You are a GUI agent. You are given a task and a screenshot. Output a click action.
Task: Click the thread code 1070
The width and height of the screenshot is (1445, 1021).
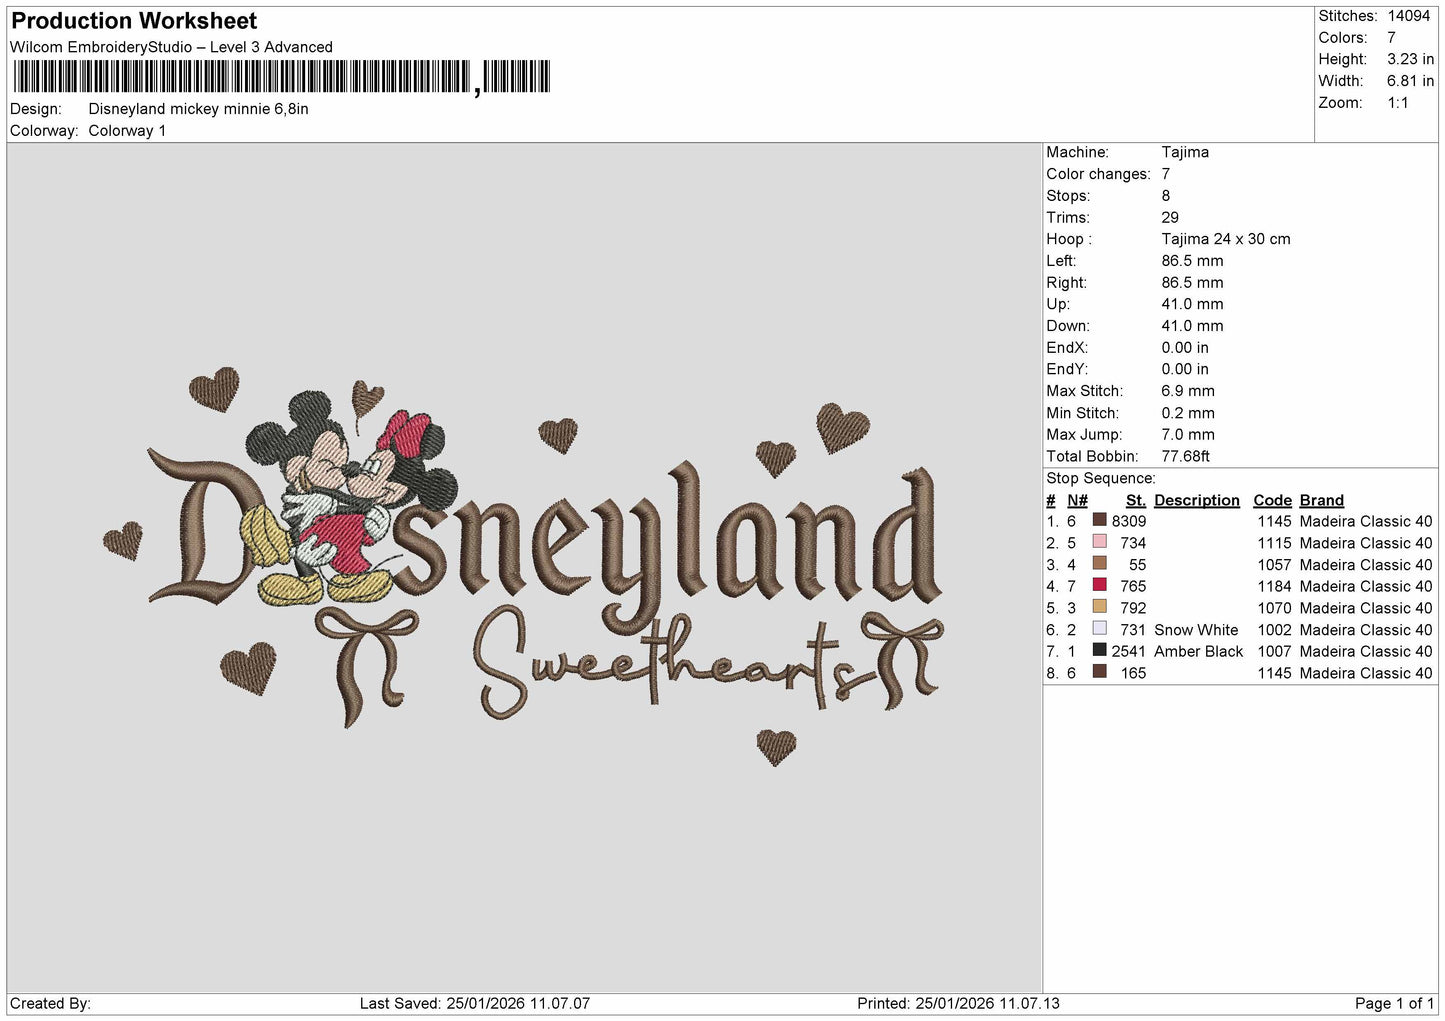tap(1275, 608)
